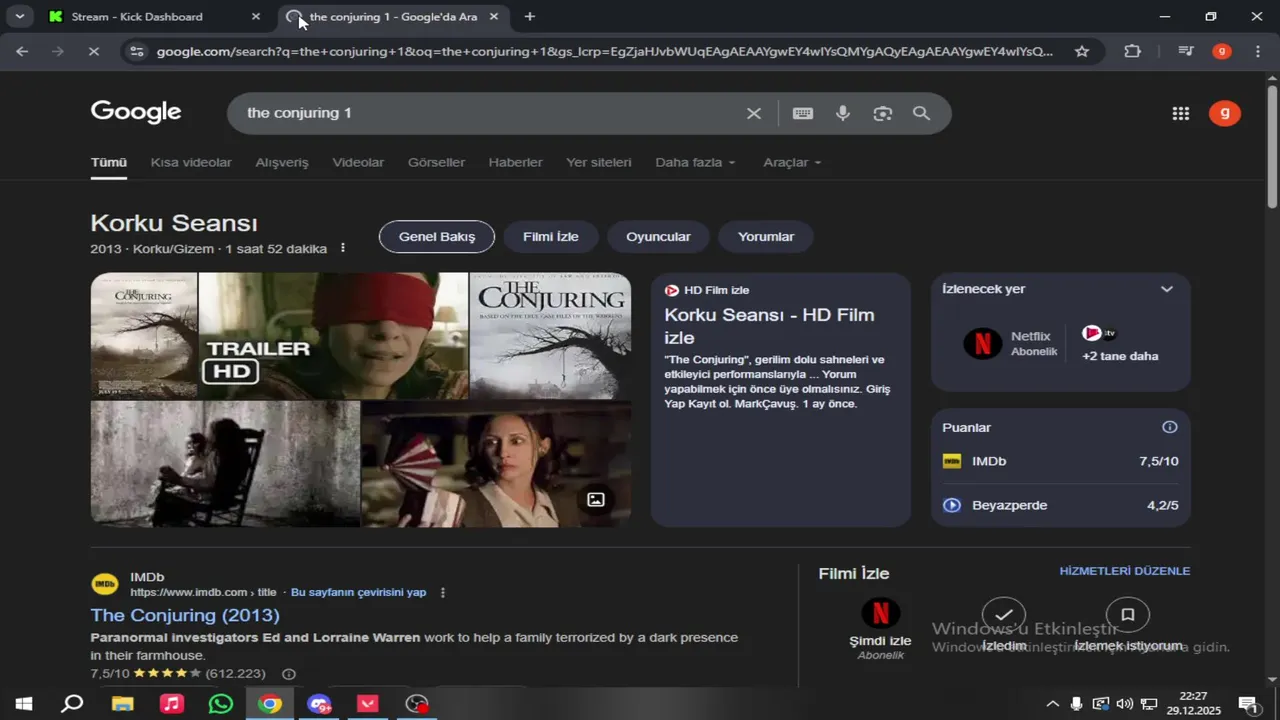This screenshot has height=720, width=1280.
Task: Switch to the Haberler tab
Action: 515,162
